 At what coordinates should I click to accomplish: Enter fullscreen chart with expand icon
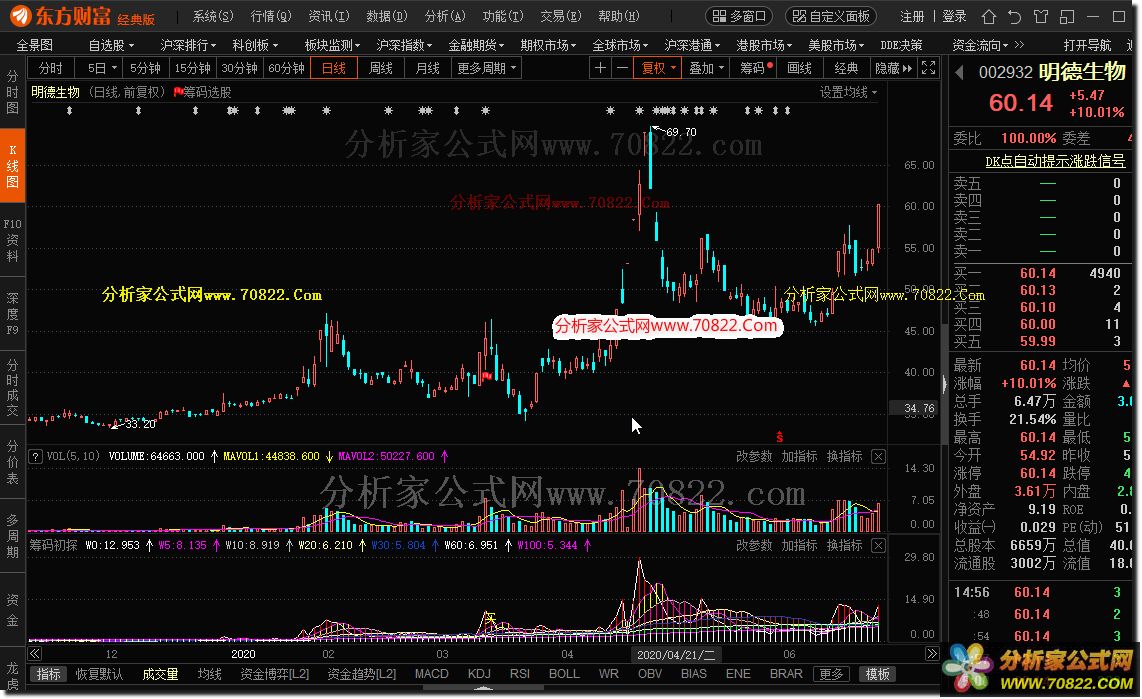pyautogui.click(x=928, y=68)
